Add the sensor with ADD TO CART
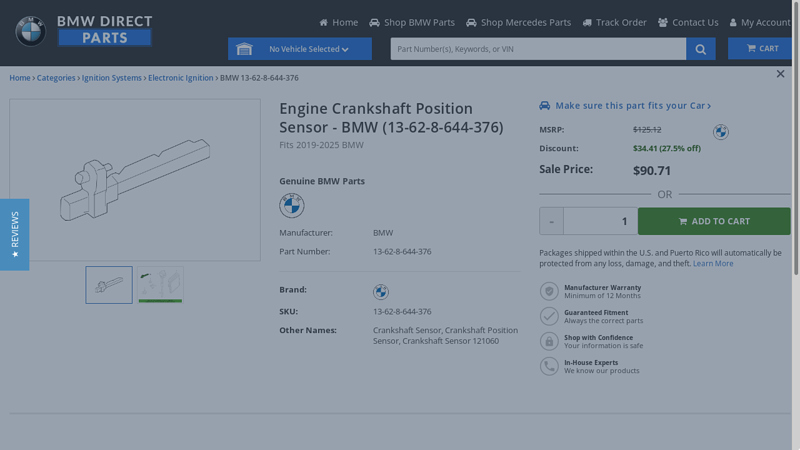 click(714, 221)
